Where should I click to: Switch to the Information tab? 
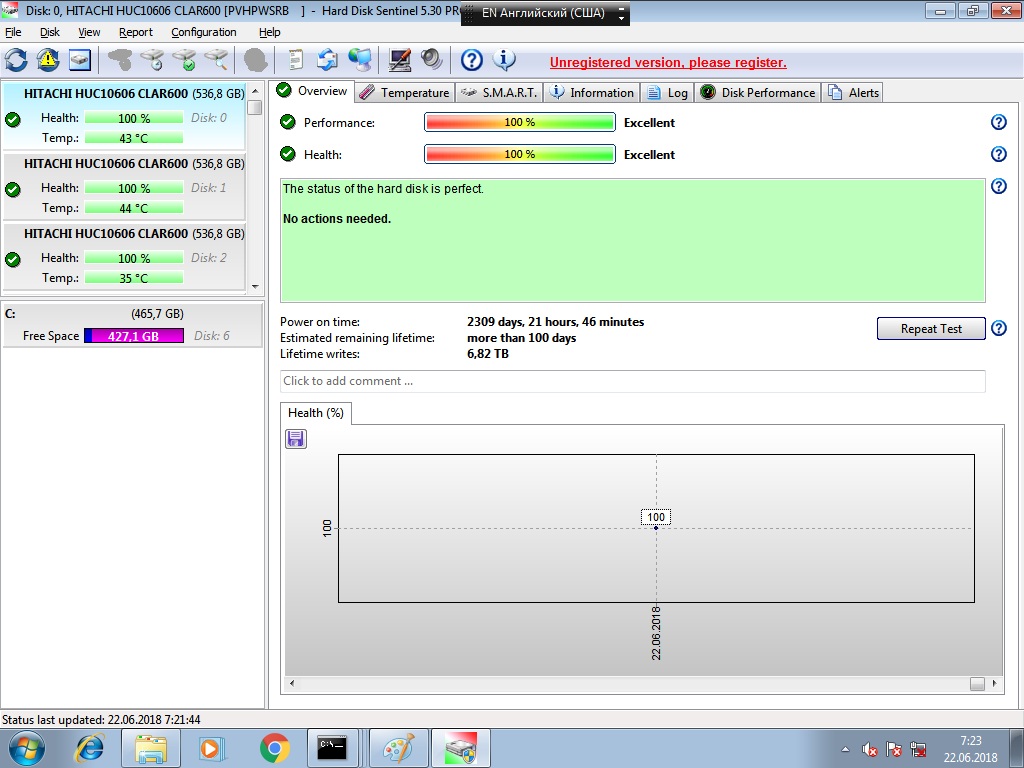pyautogui.click(x=591, y=93)
